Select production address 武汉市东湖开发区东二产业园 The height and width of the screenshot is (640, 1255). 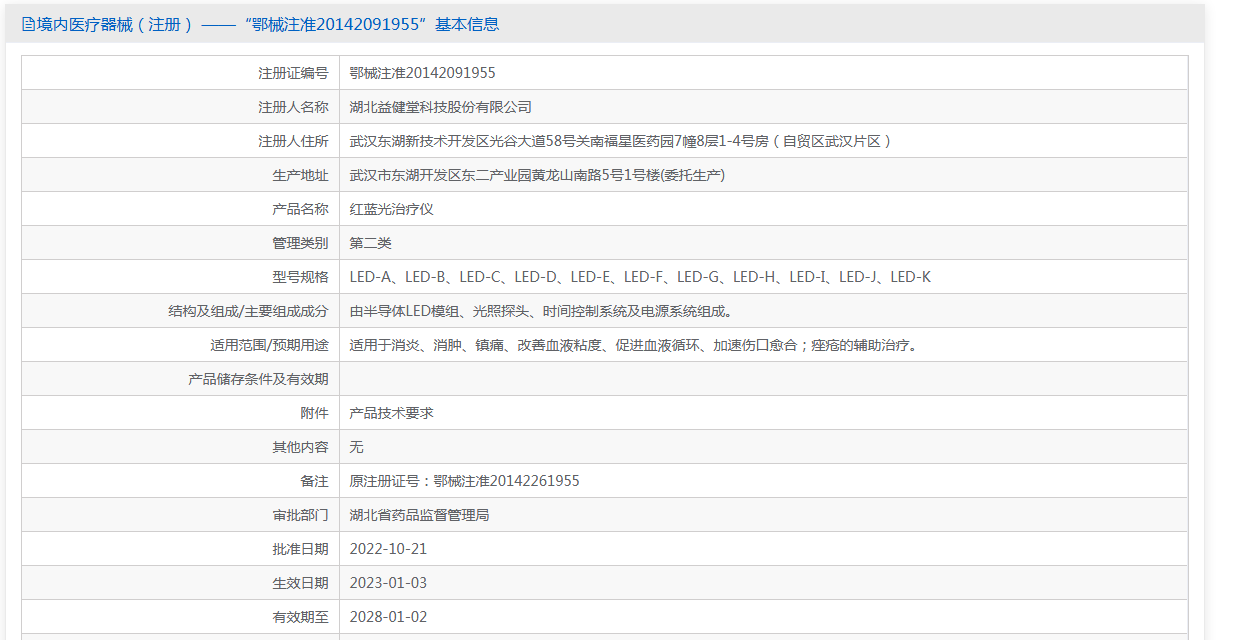tap(537, 175)
